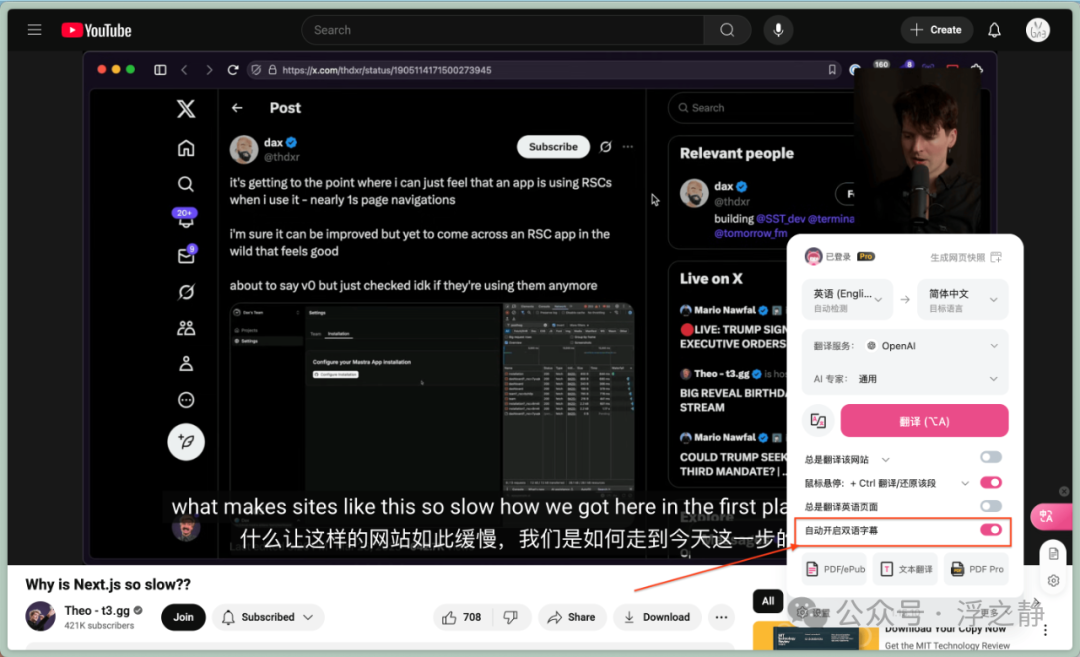Screen dimensions: 1080x657
Task: Open X messages envelope icon
Action: (186, 255)
